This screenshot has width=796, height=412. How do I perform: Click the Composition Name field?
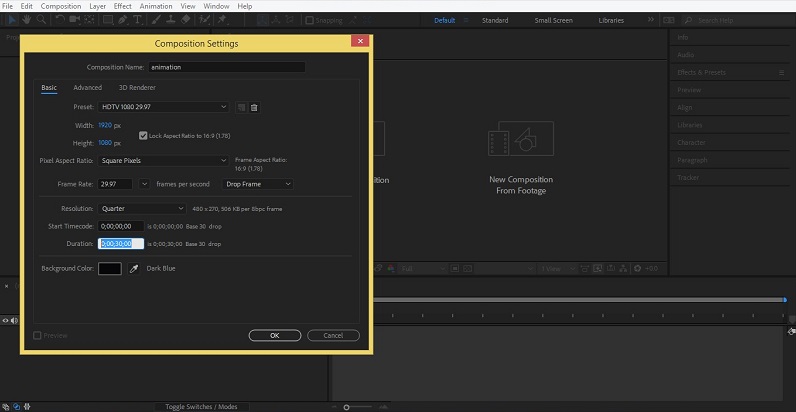coord(226,67)
